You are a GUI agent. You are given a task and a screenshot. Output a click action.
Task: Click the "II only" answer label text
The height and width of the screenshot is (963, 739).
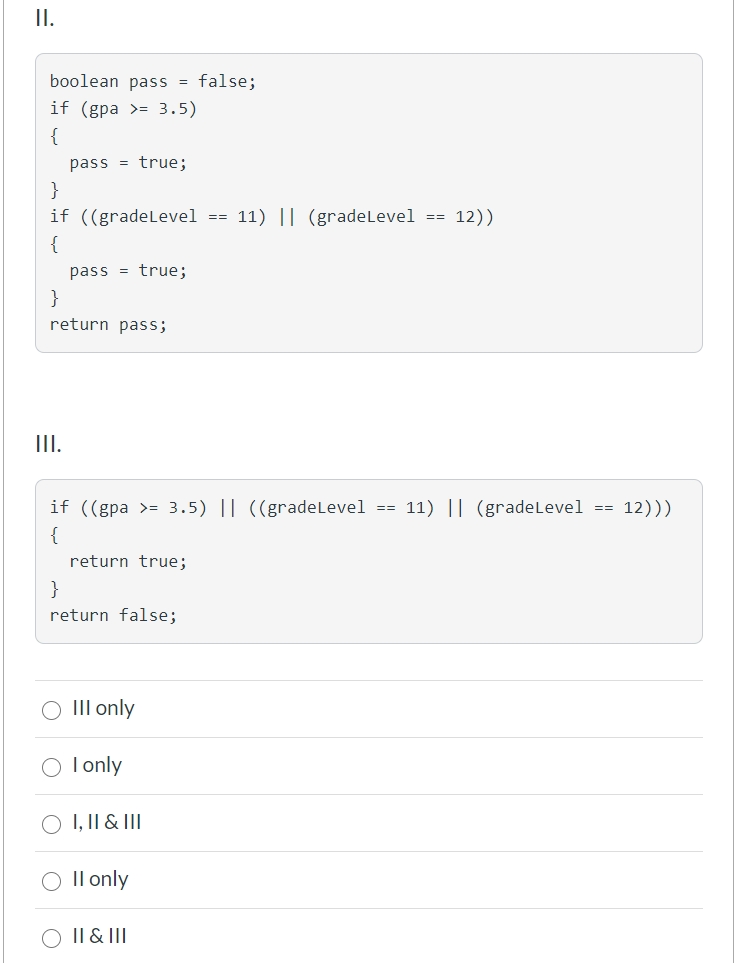coord(99,879)
